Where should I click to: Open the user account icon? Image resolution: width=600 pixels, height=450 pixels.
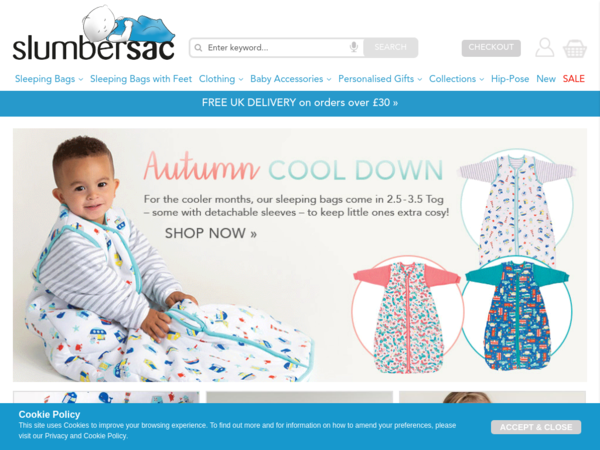(545, 47)
